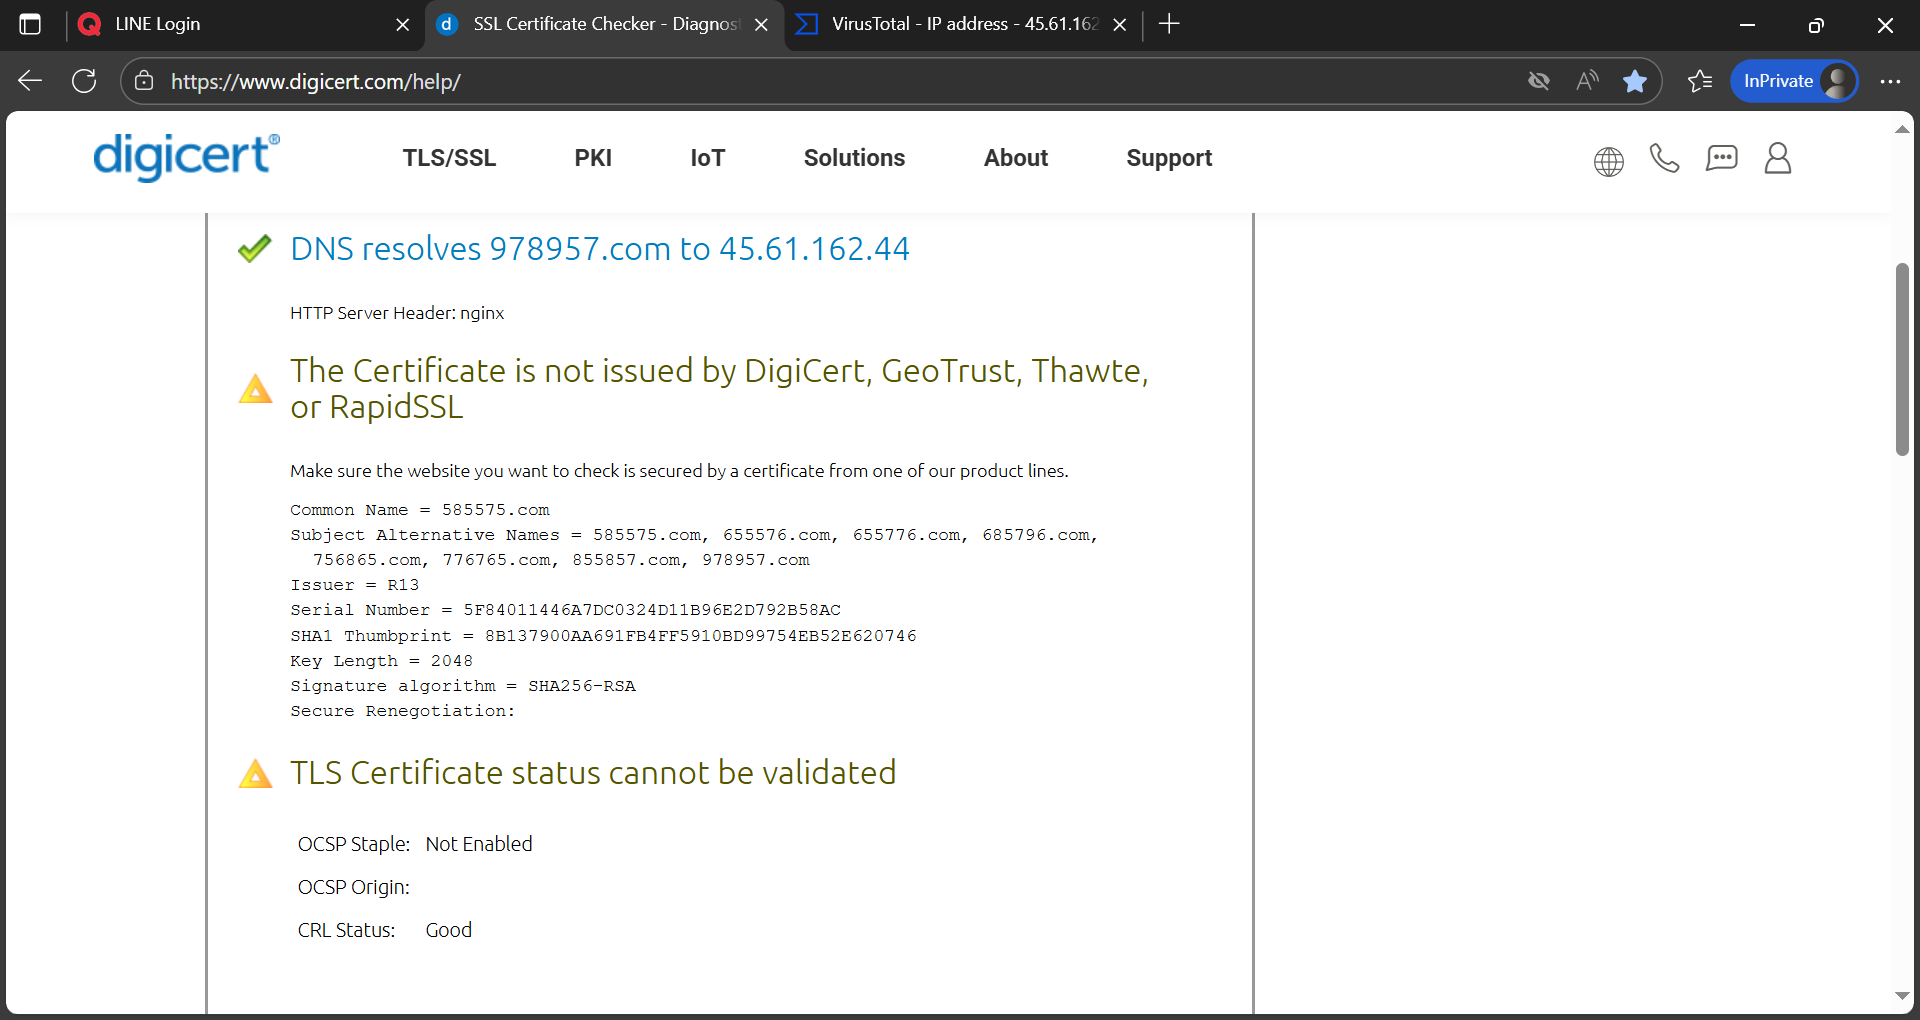
Task: Open the About menu
Action: (x=1016, y=158)
